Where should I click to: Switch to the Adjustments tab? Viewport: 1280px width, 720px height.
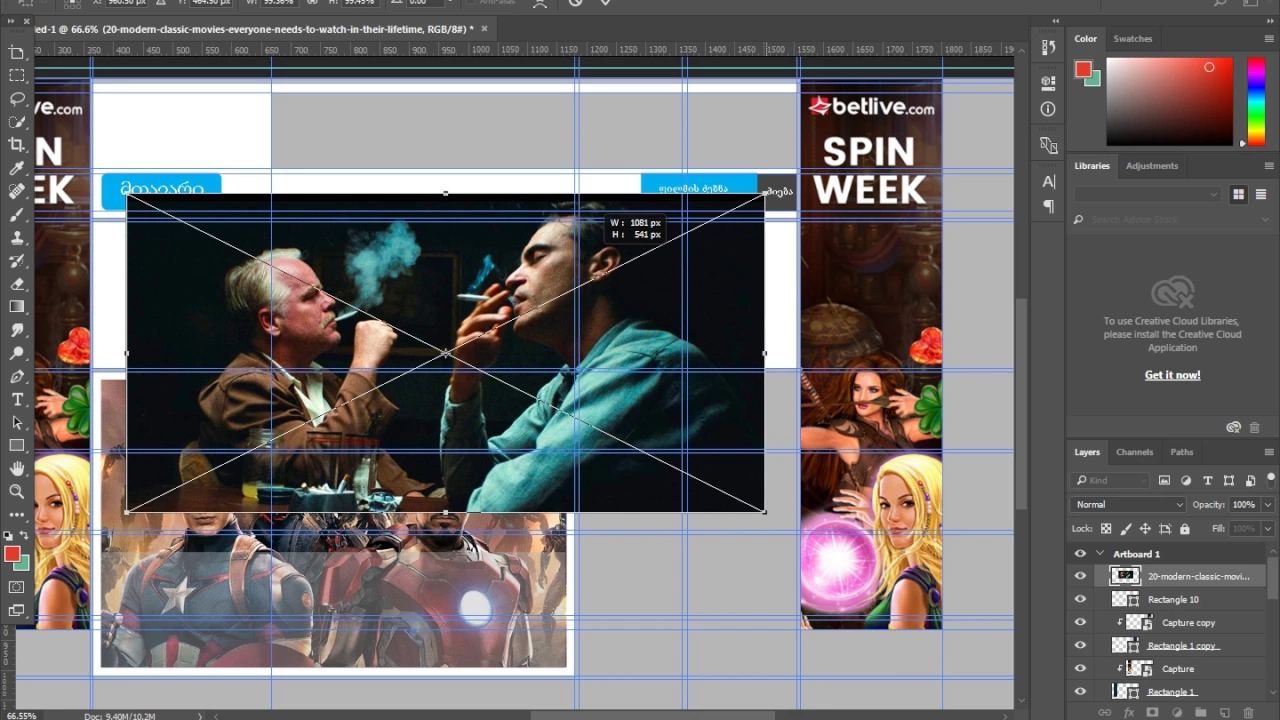coord(1152,166)
